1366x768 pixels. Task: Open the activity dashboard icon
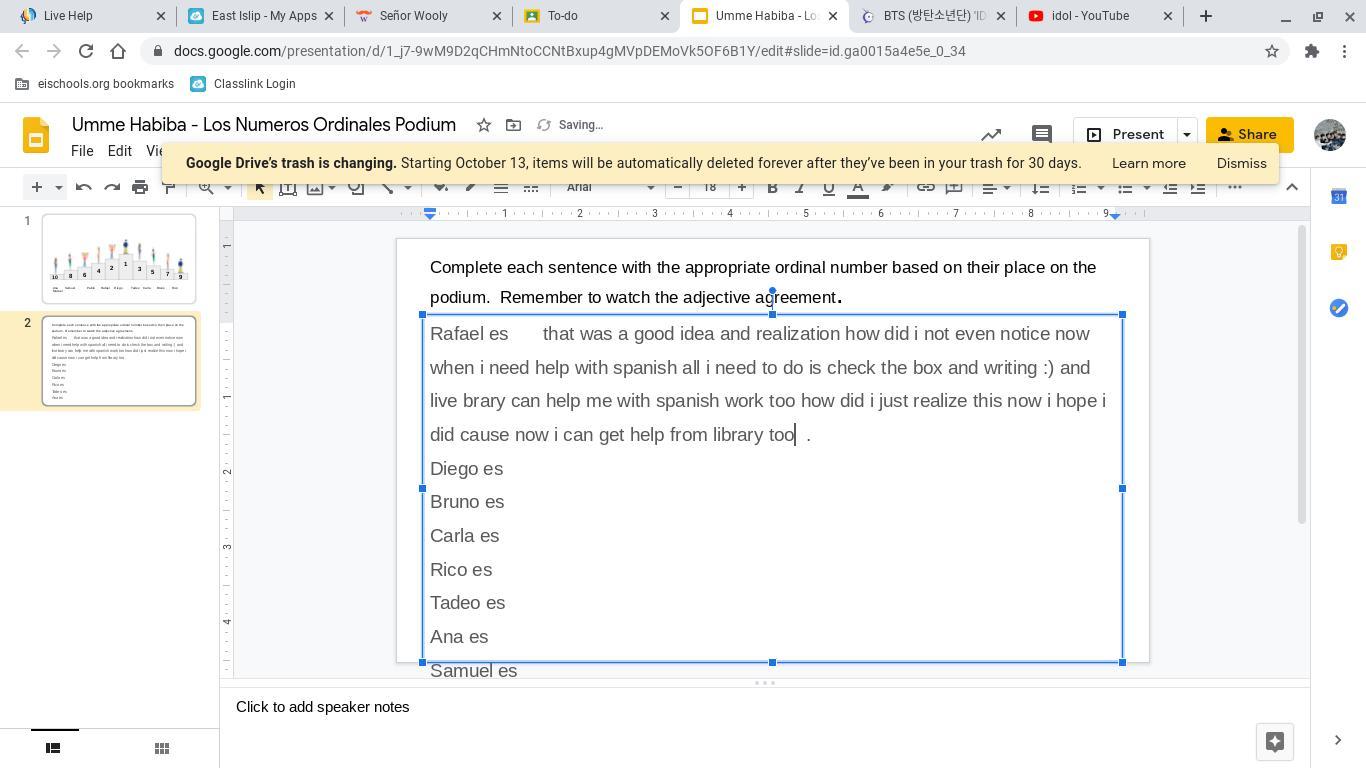[x=991, y=135]
